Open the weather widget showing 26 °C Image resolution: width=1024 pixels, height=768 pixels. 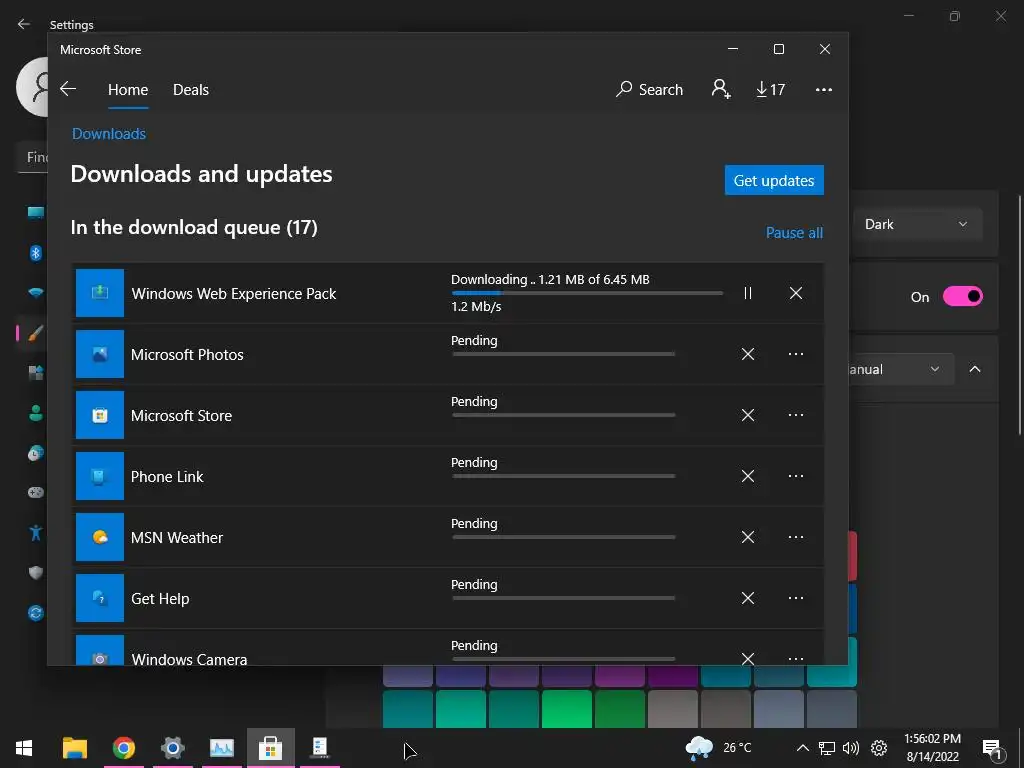tap(718, 748)
